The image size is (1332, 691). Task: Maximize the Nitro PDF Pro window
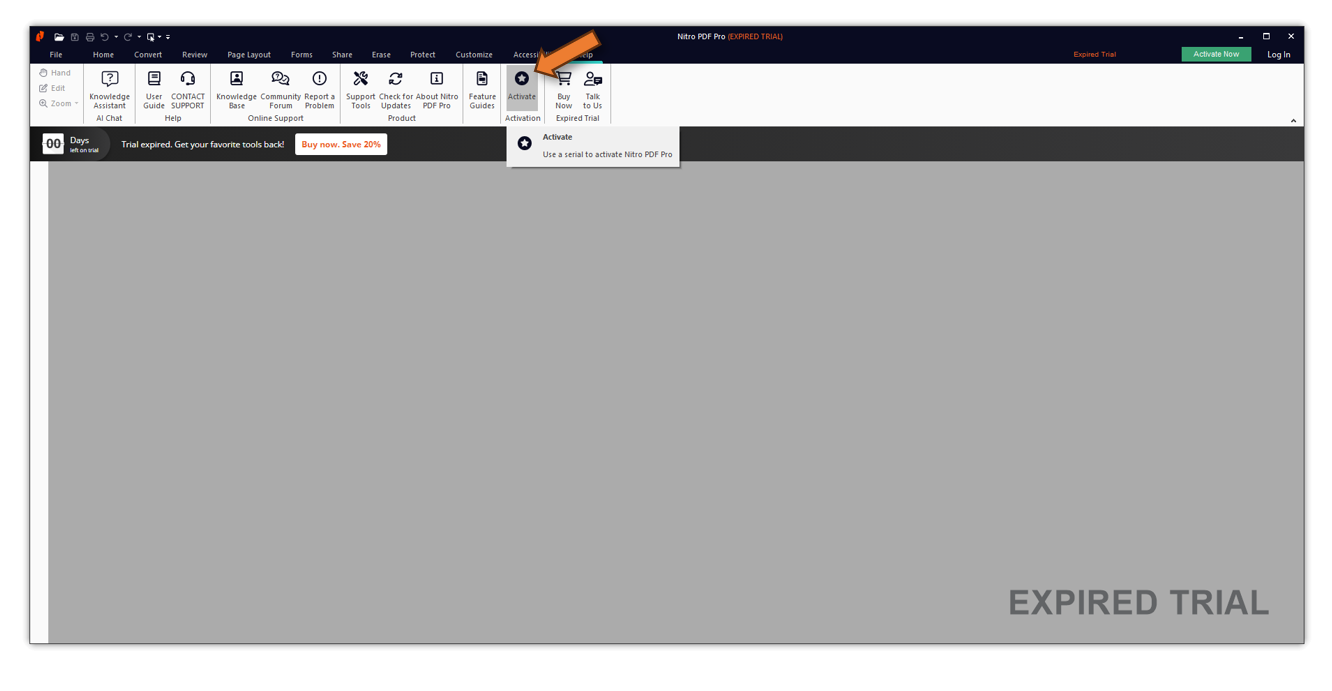[x=1266, y=37]
